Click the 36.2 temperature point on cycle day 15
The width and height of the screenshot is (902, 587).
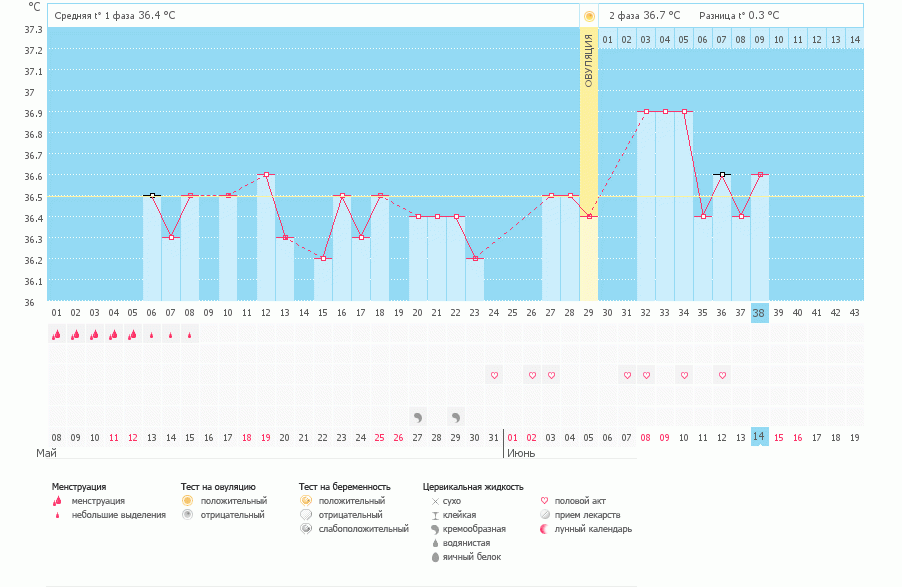tap(323, 259)
